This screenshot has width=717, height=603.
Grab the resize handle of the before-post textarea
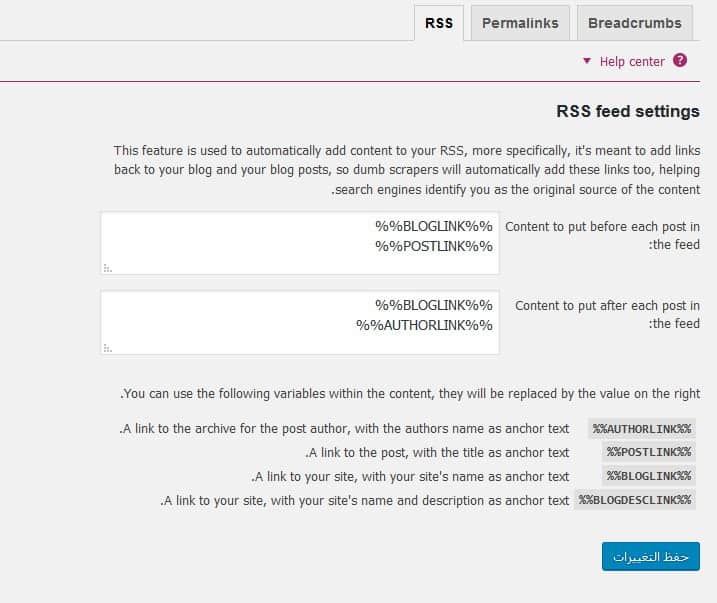pos(108,268)
